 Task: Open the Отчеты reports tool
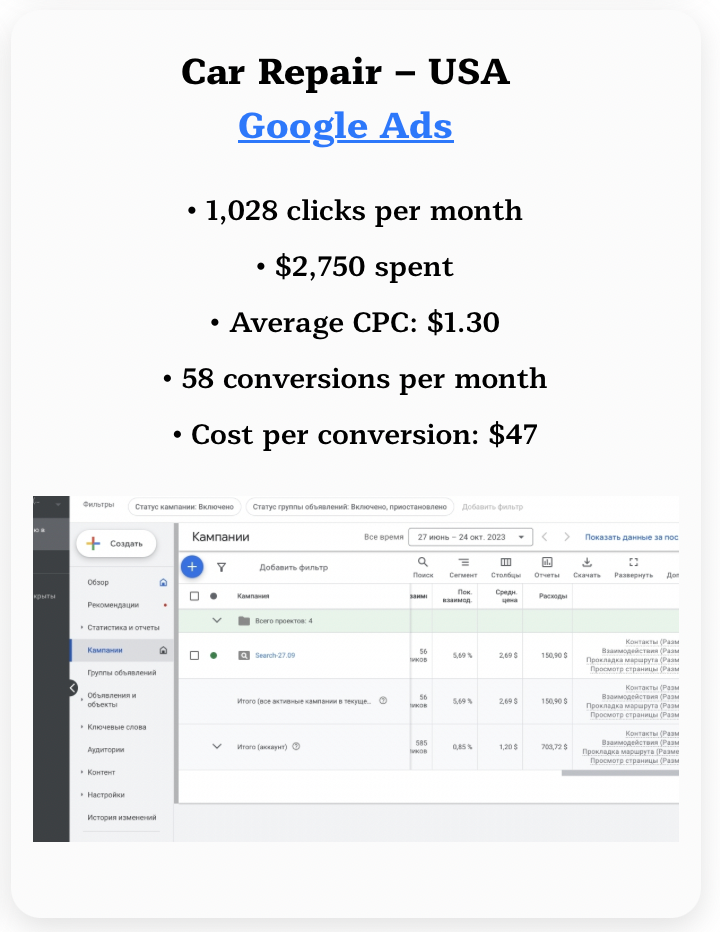[x=547, y=567]
